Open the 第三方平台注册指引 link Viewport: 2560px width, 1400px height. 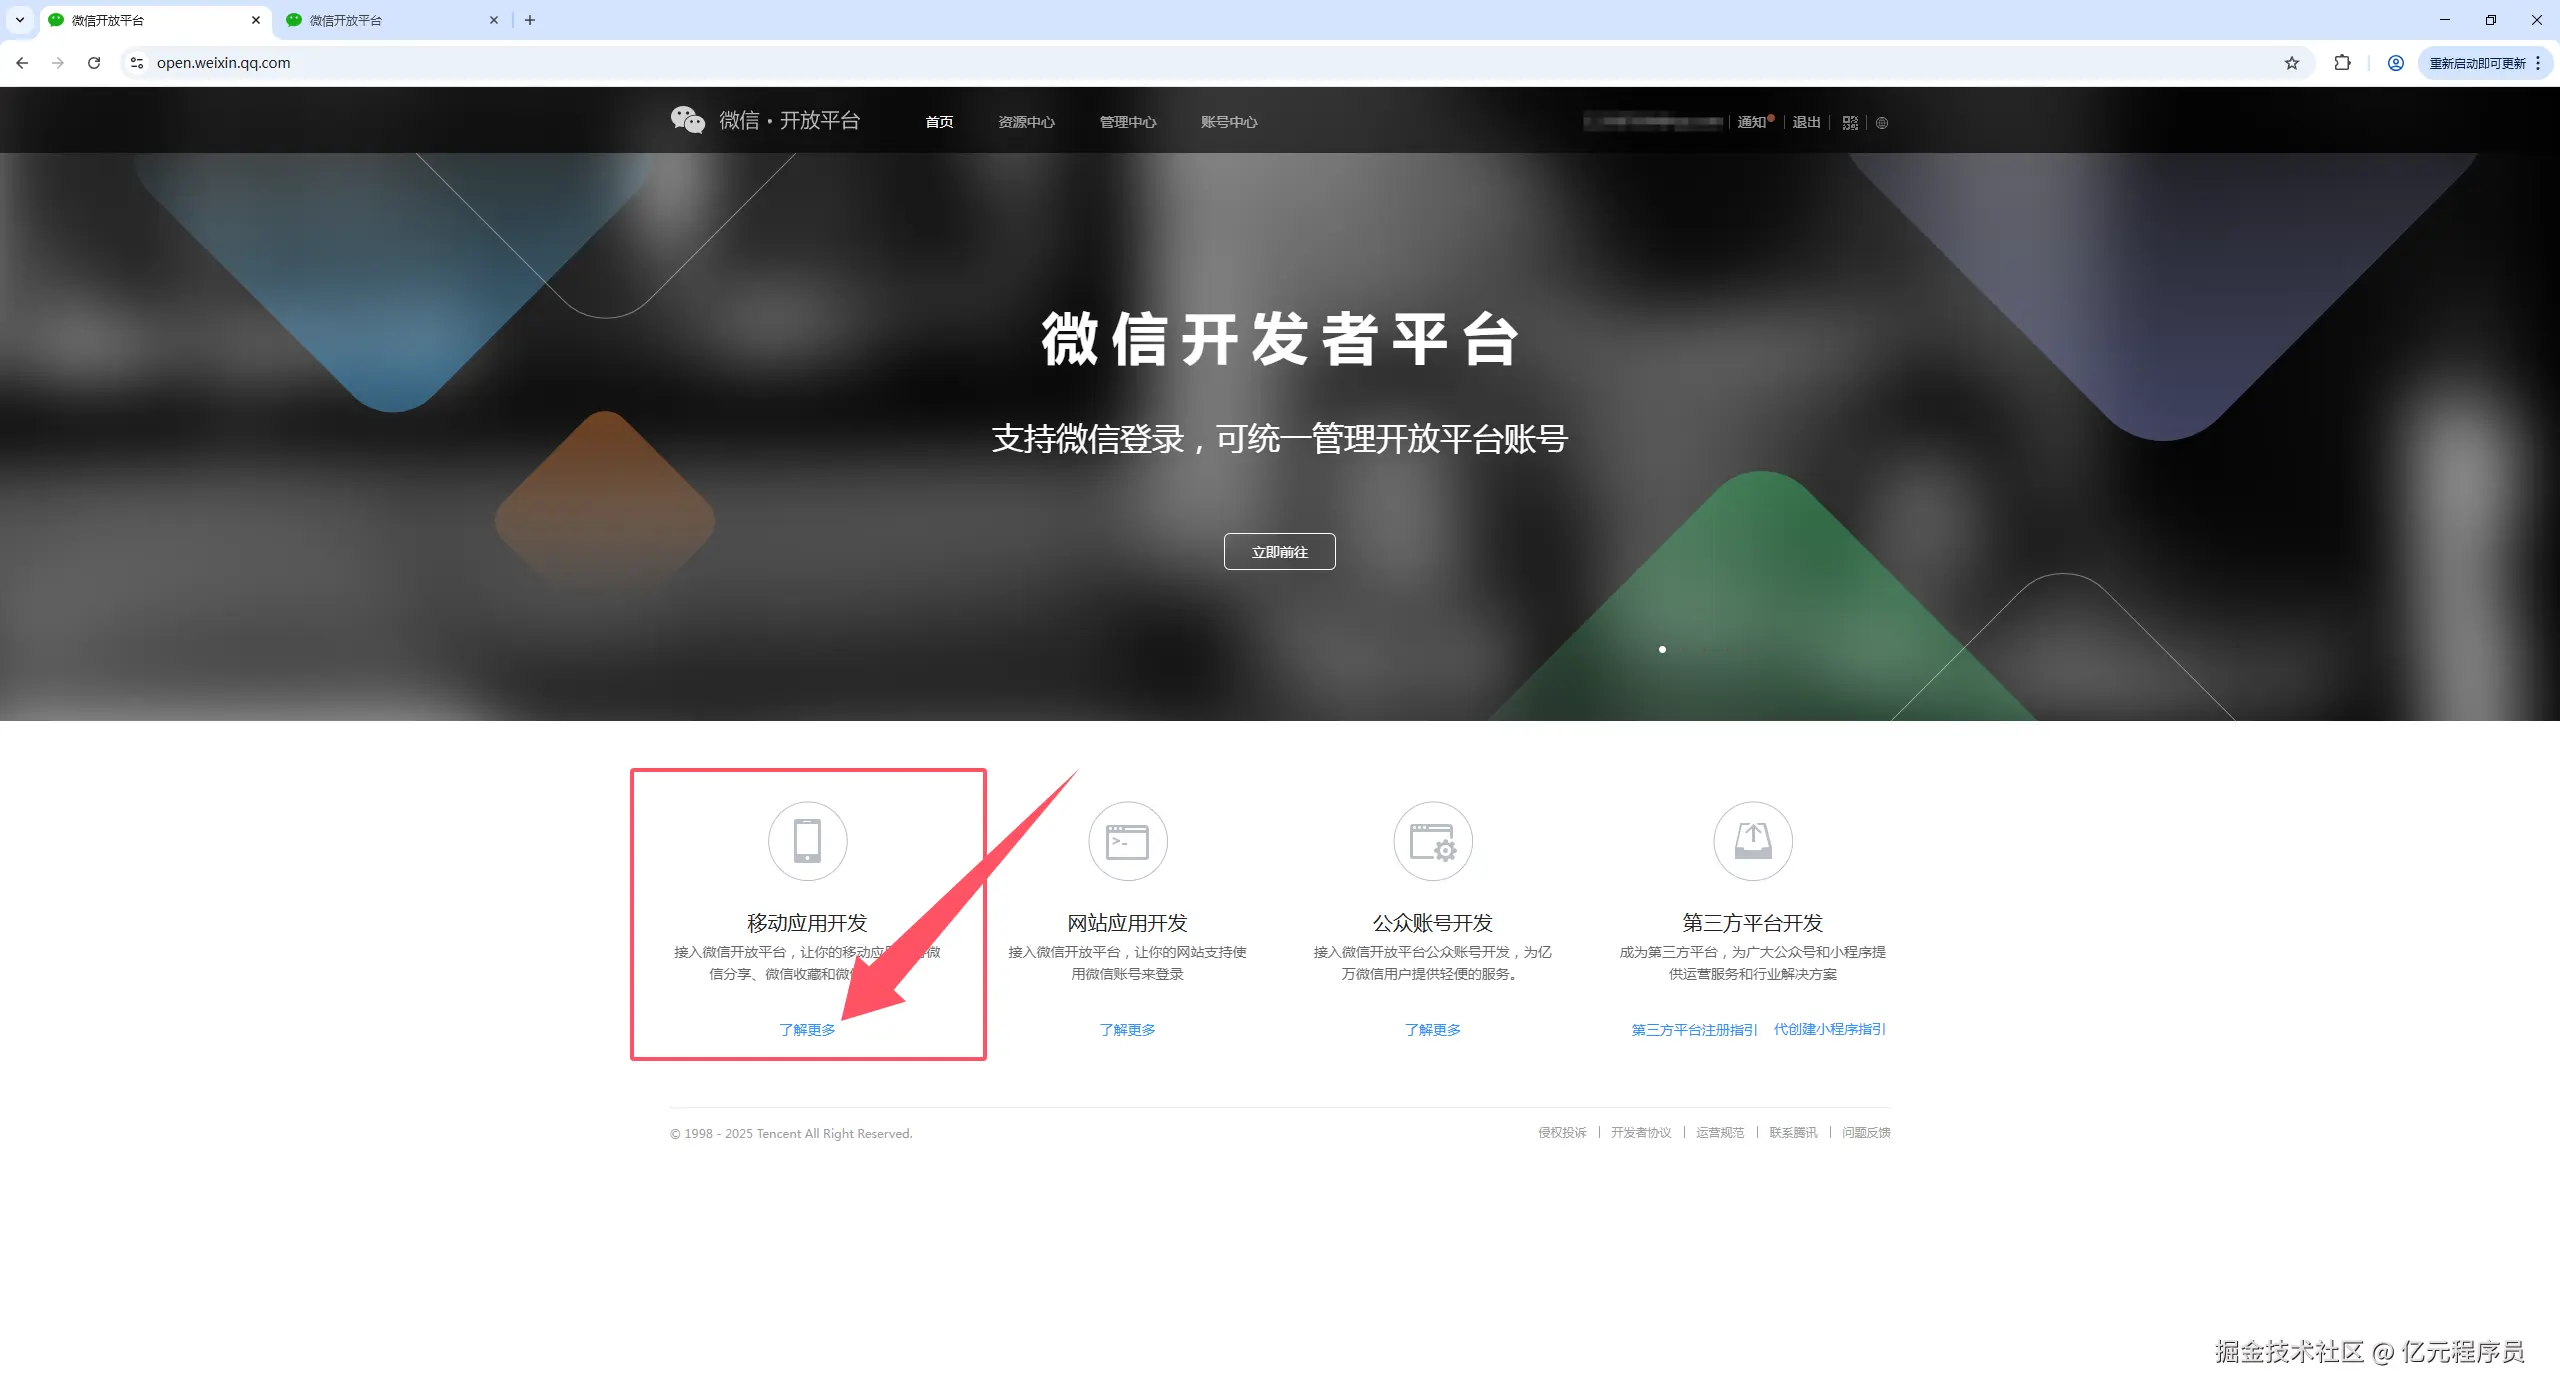(x=1693, y=1030)
